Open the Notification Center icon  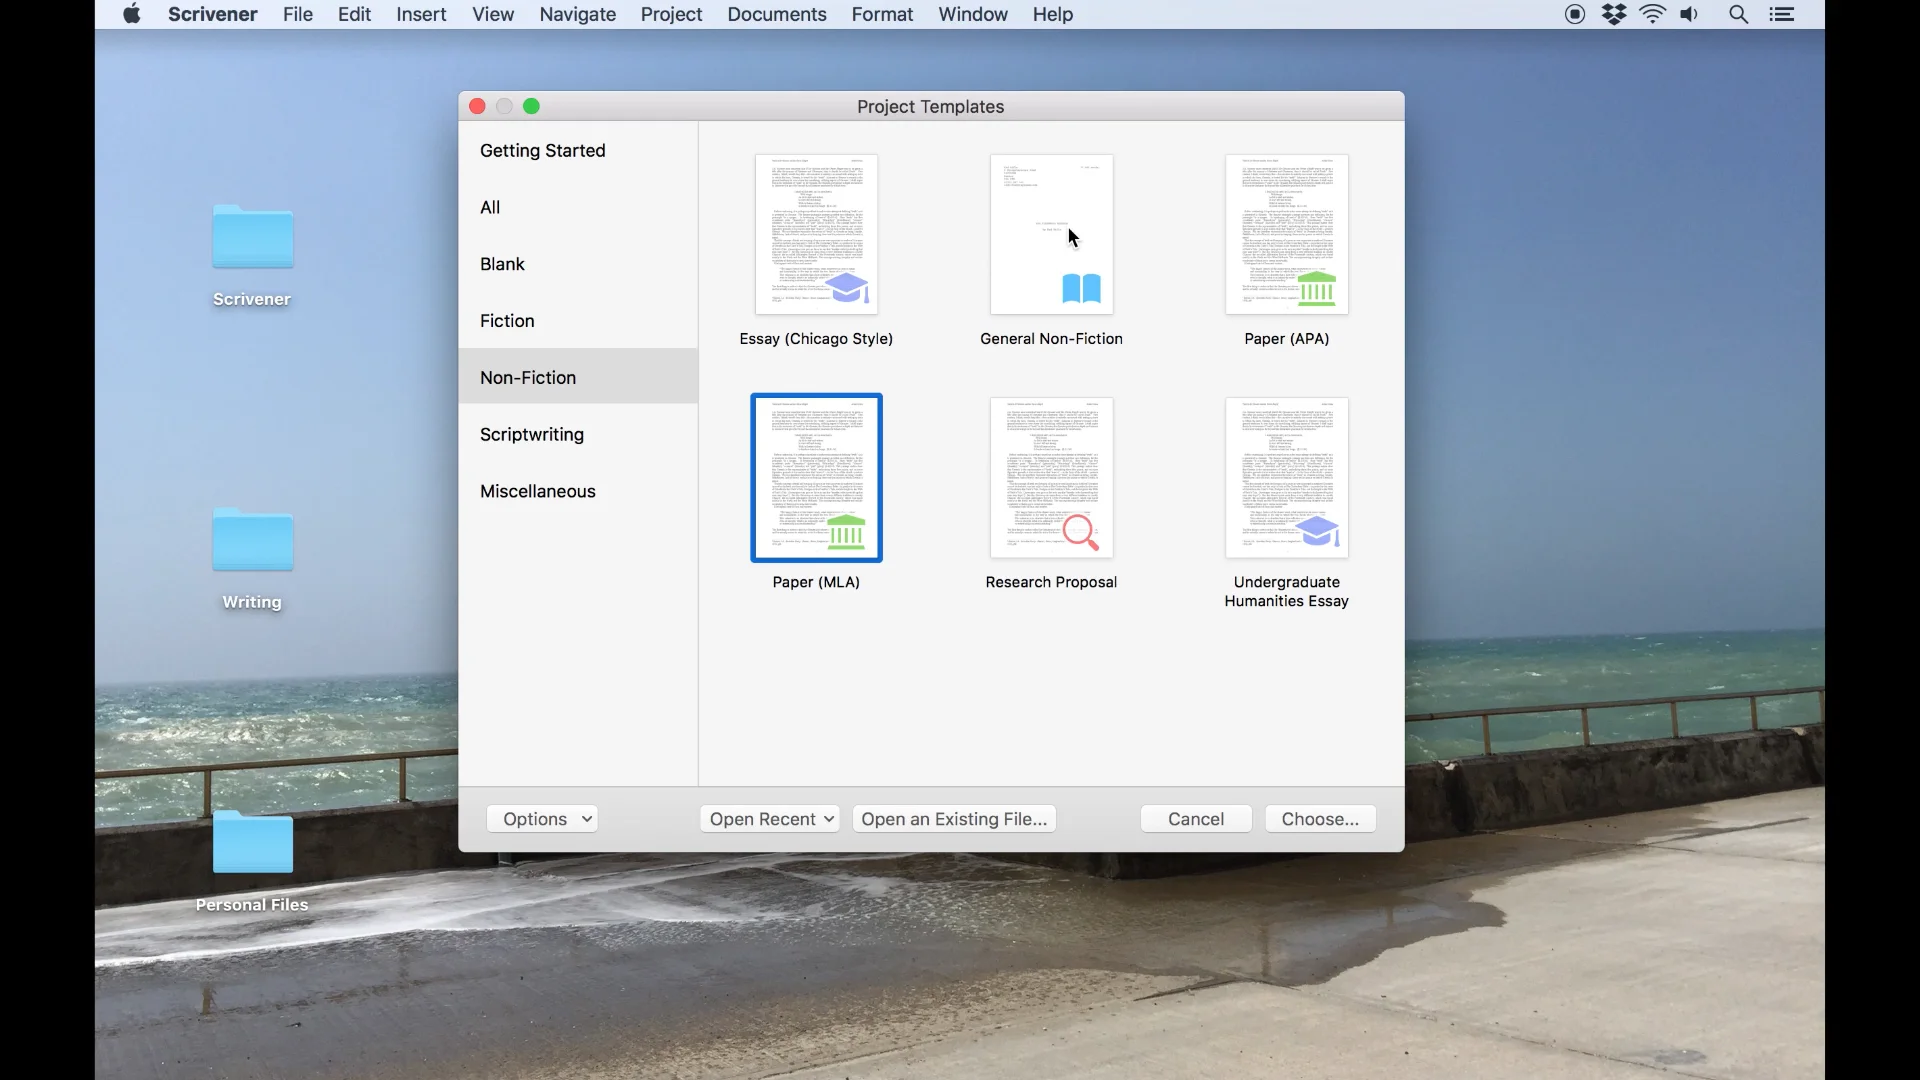click(1782, 14)
